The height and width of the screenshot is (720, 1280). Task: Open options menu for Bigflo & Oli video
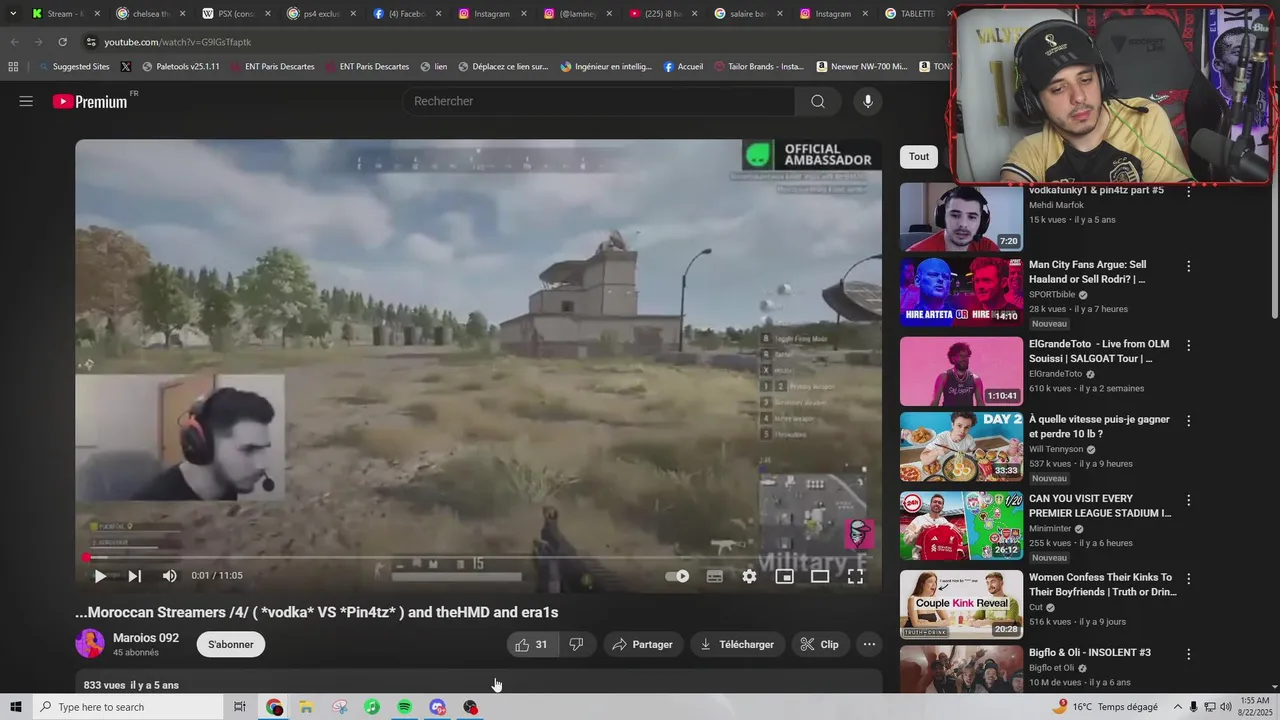[x=1188, y=655]
